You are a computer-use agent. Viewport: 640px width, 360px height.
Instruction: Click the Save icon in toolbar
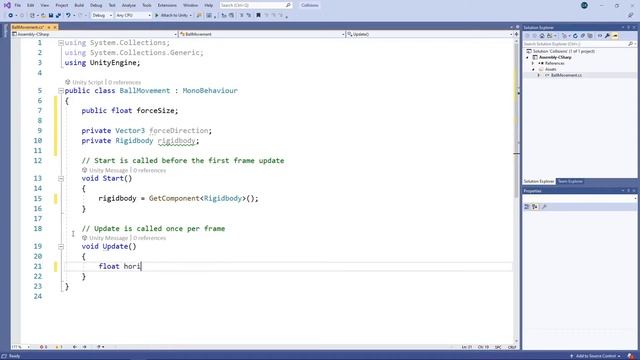[x=51, y=16]
